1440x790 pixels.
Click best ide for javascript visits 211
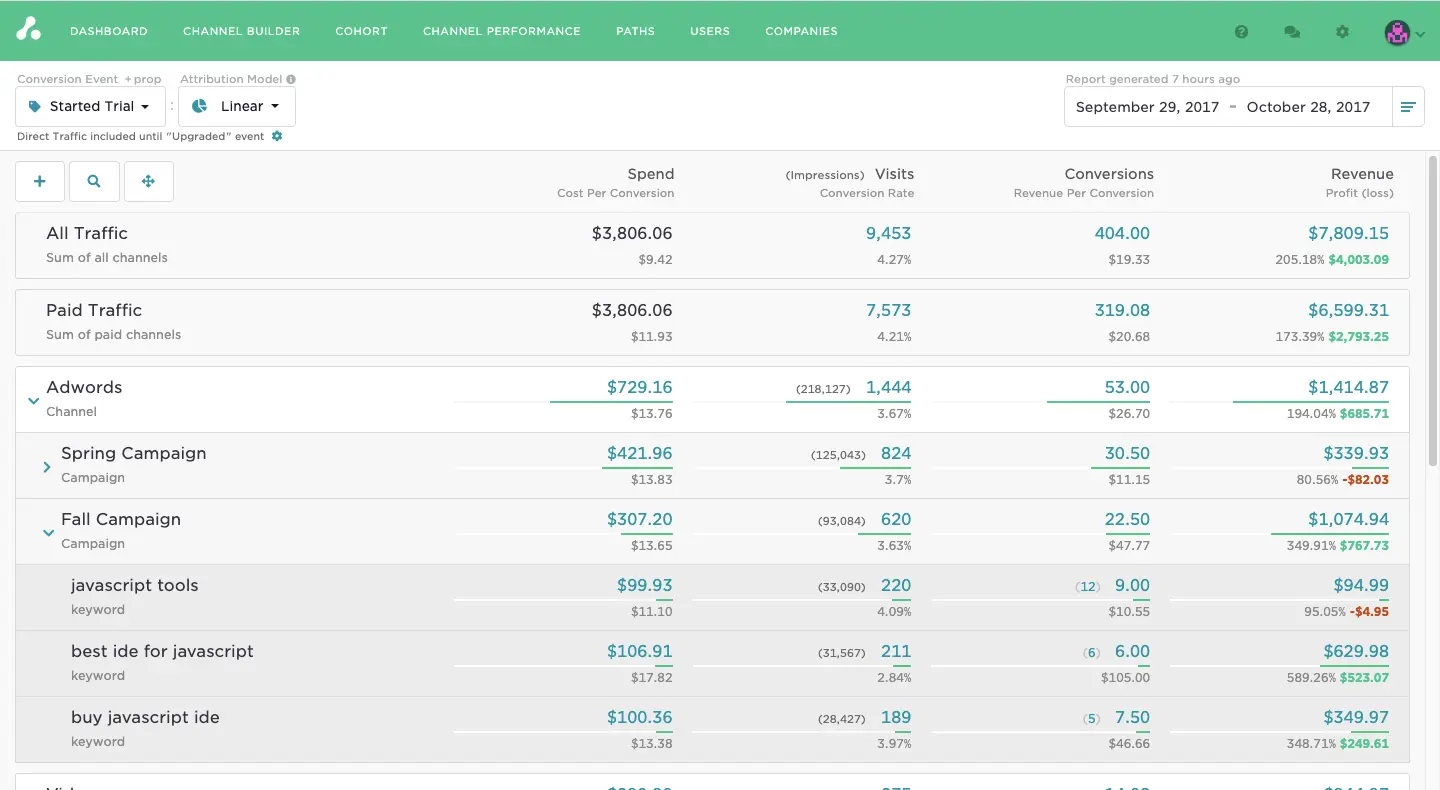[896, 651]
